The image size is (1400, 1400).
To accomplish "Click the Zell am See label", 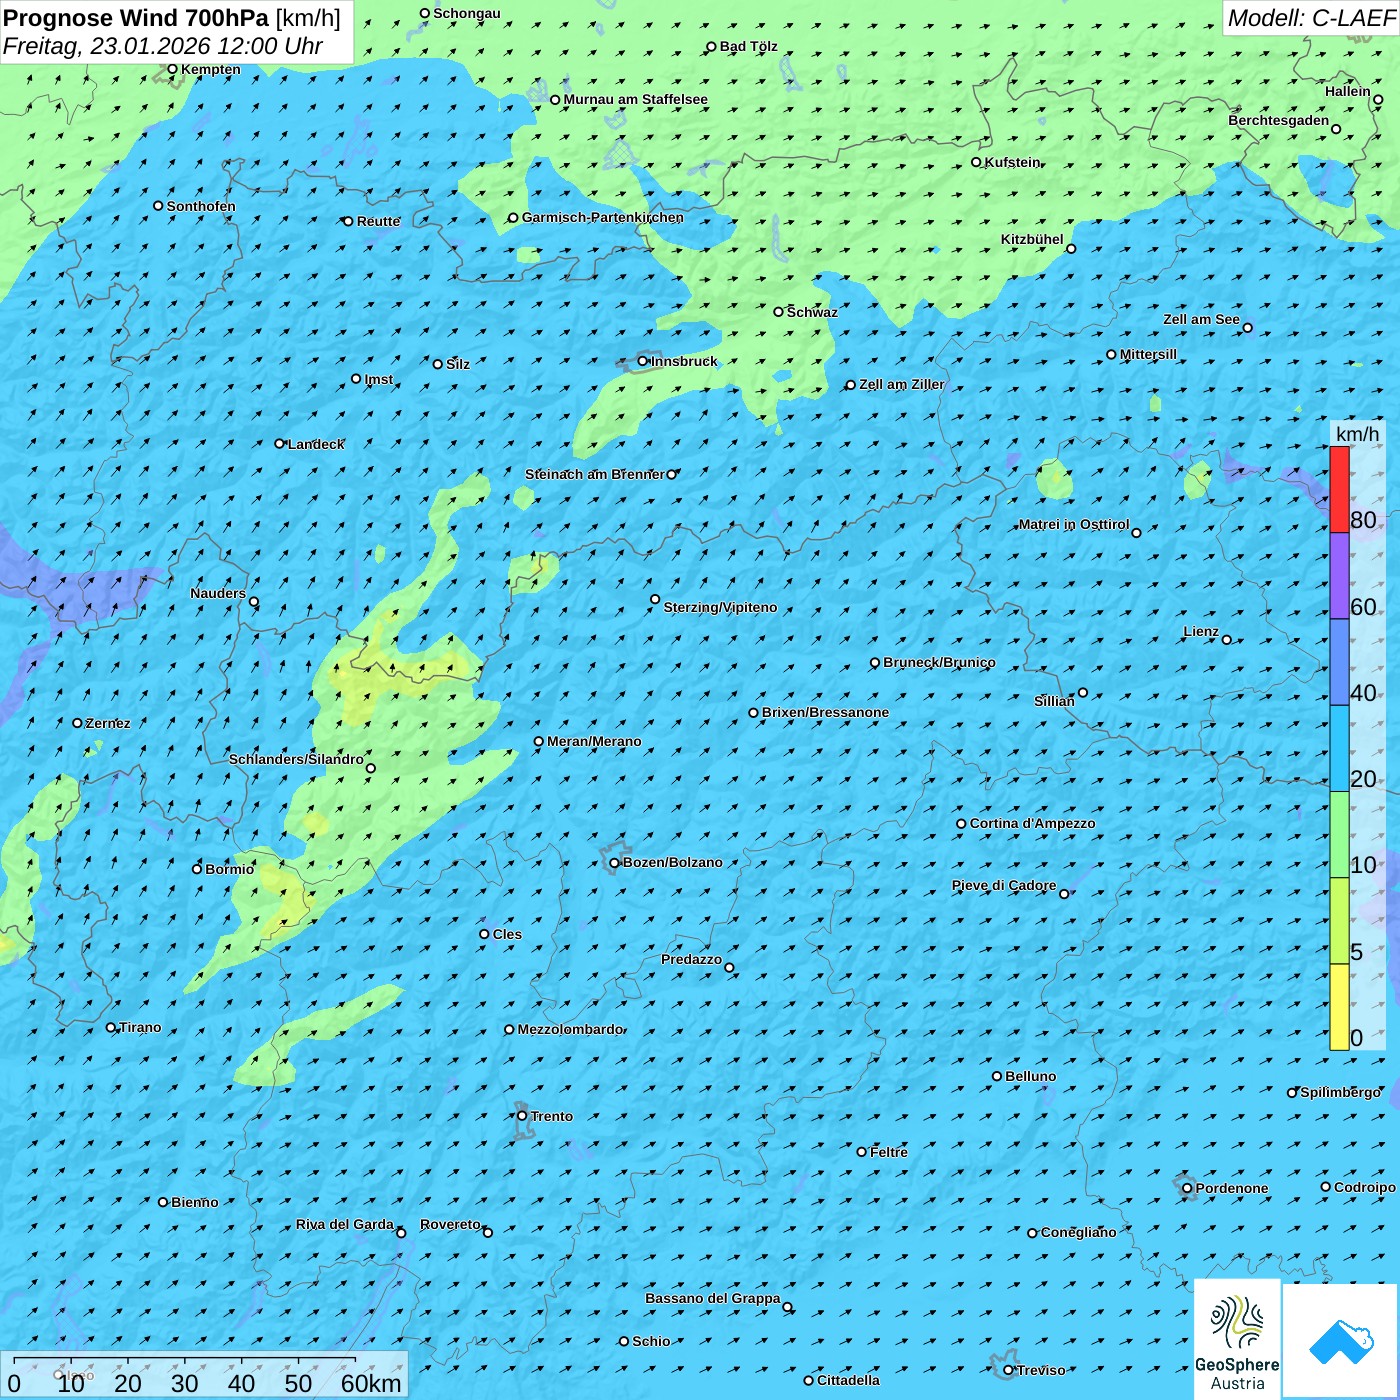I will pyautogui.click(x=1201, y=319).
